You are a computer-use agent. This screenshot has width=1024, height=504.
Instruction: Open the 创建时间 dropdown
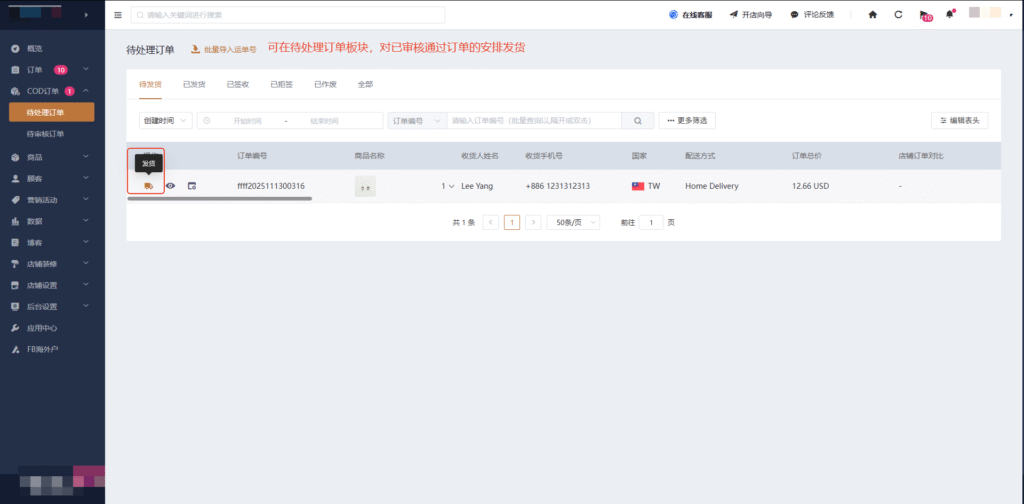[x=165, y=120]
